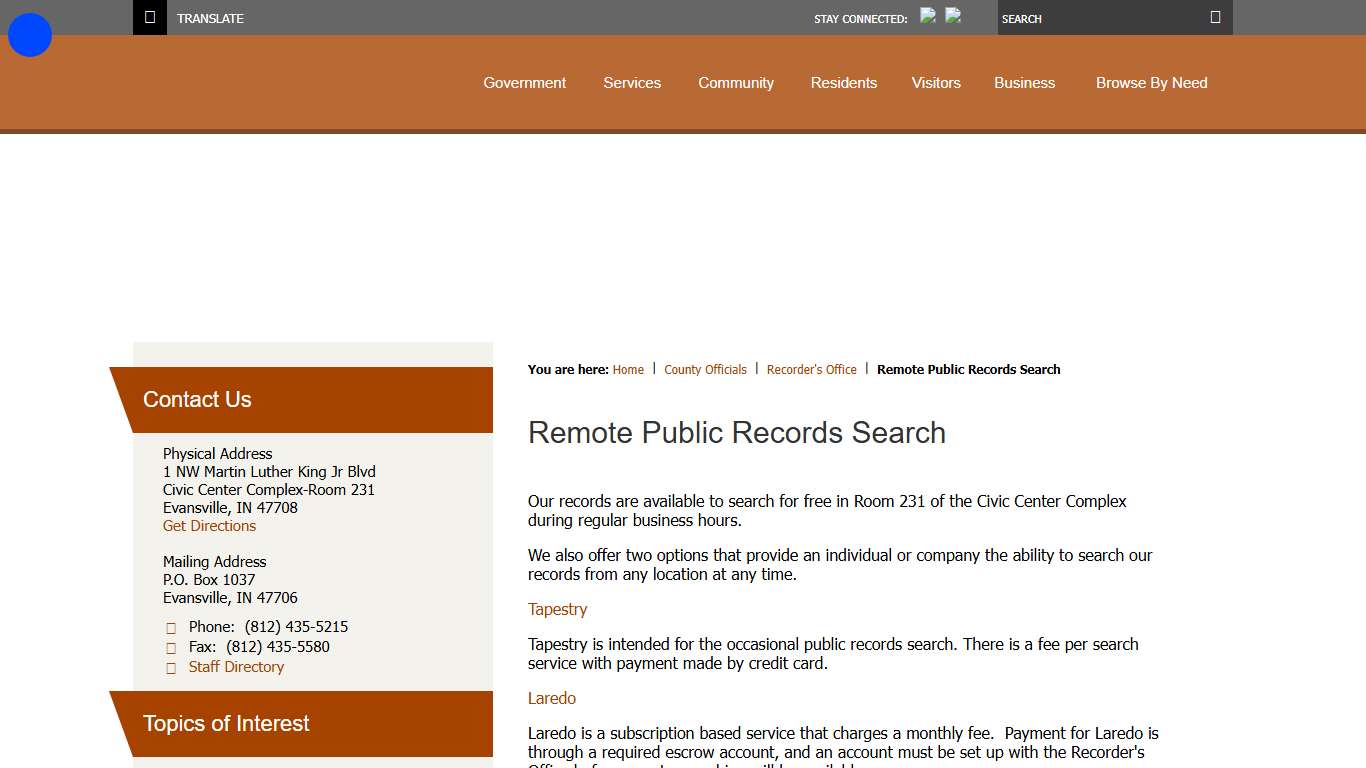Screen dimensions: 1366x768
Task: Select the Residents menu item
Action: tap(843, 83)
